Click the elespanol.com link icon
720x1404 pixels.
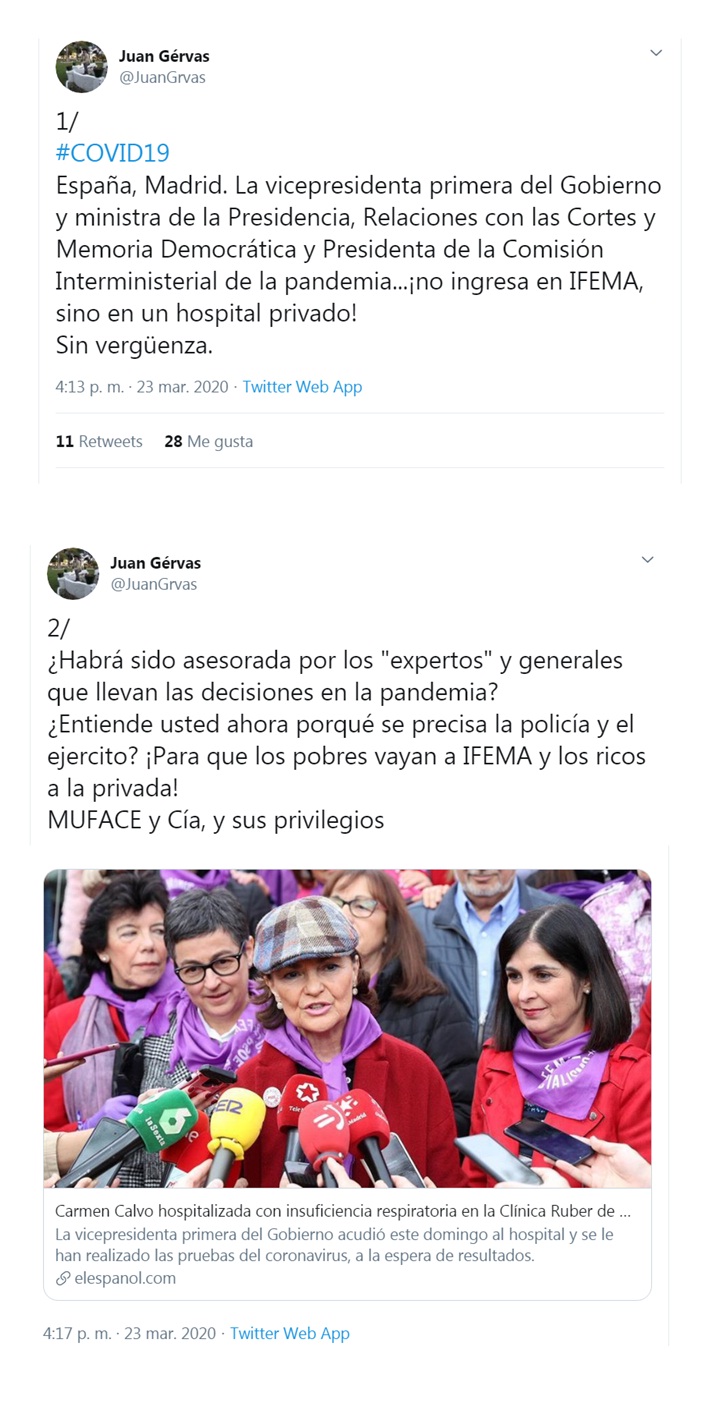(62, 1279)
